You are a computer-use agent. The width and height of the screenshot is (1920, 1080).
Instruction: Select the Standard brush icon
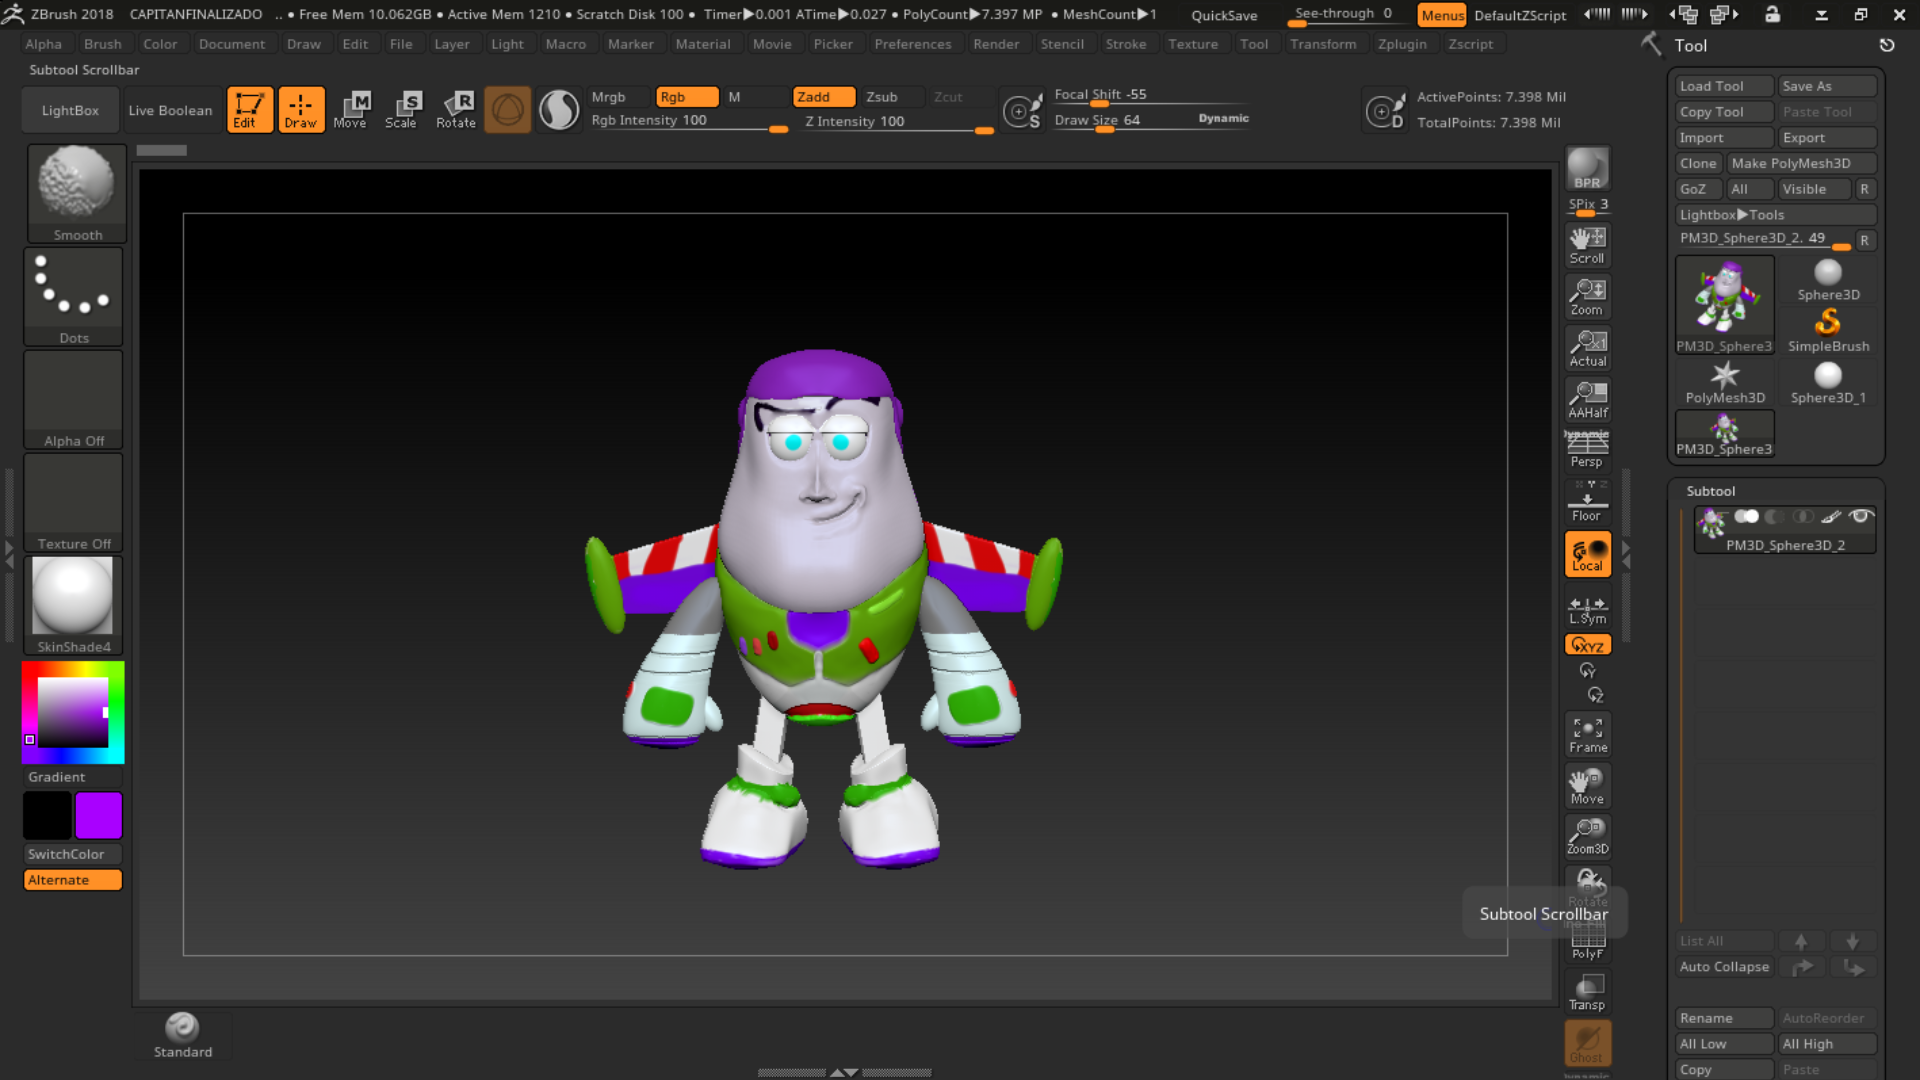(182, 1035)
